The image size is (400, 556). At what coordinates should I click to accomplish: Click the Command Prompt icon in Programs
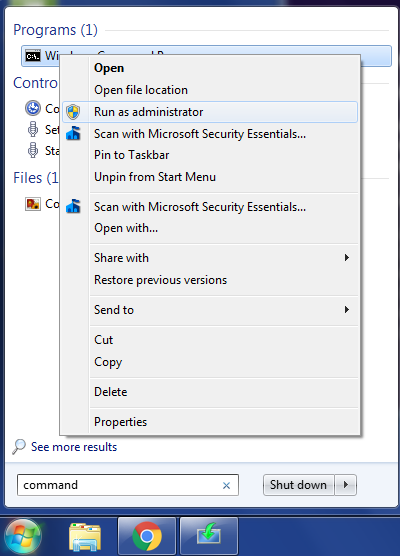click(33, 56)
